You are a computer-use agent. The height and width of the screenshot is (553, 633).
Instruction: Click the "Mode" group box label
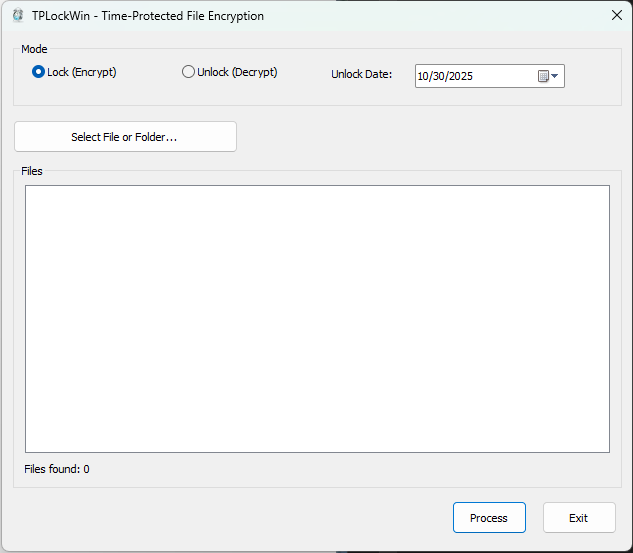[34, 49]
